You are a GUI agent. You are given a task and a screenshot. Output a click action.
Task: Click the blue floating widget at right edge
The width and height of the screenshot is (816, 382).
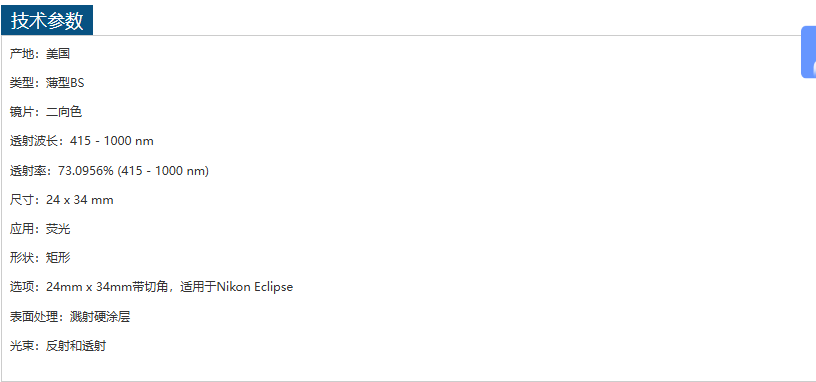pyautogui.click(x=809, y=52)
